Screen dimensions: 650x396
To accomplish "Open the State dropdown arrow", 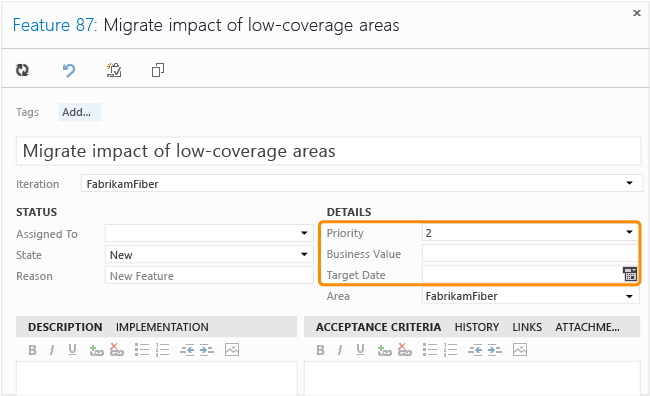I will tap(304, 255).
